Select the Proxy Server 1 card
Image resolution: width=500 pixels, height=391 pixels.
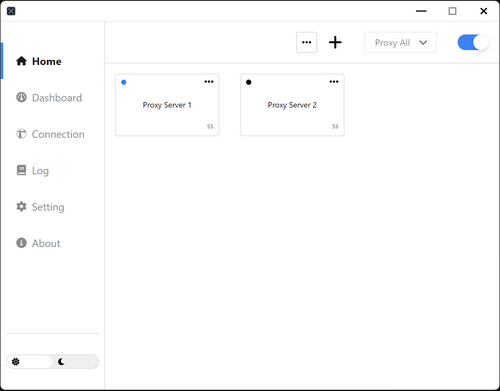pos(167,105)
